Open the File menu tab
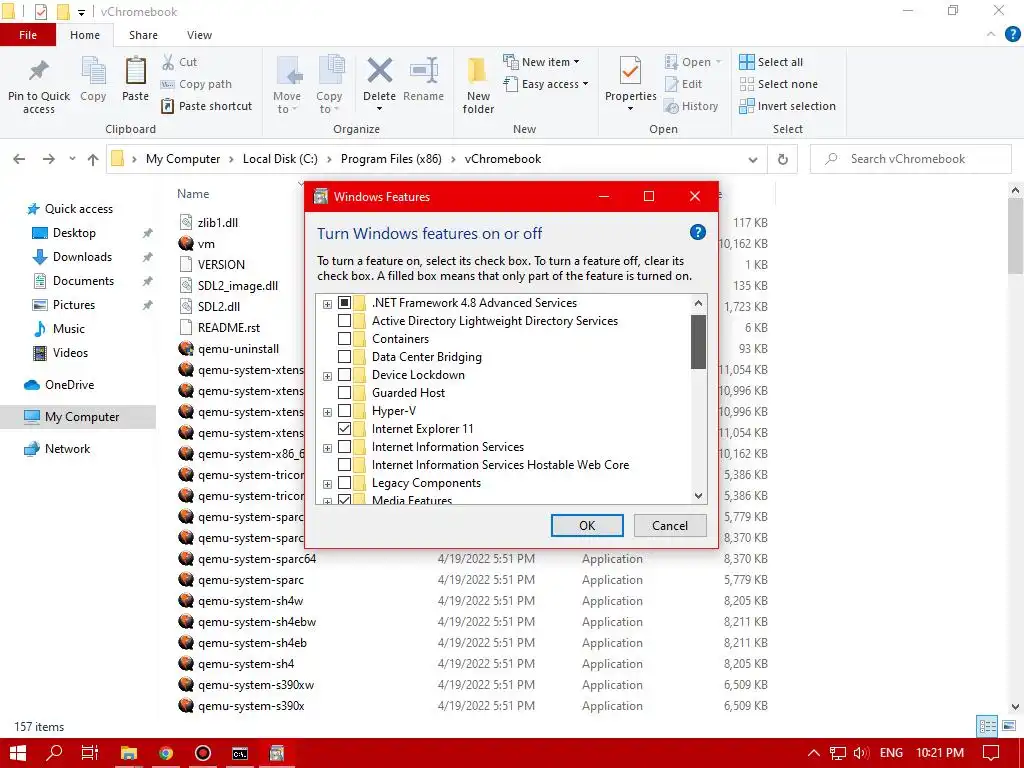 tap(28, 35)
